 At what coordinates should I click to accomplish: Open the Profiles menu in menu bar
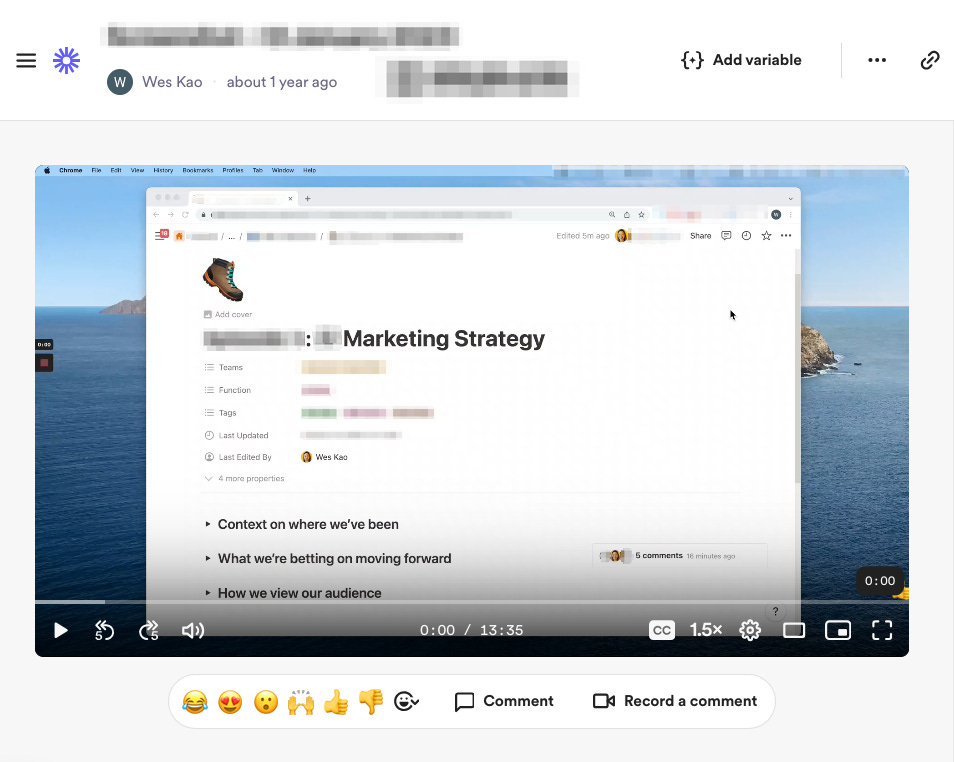(232, 170)
